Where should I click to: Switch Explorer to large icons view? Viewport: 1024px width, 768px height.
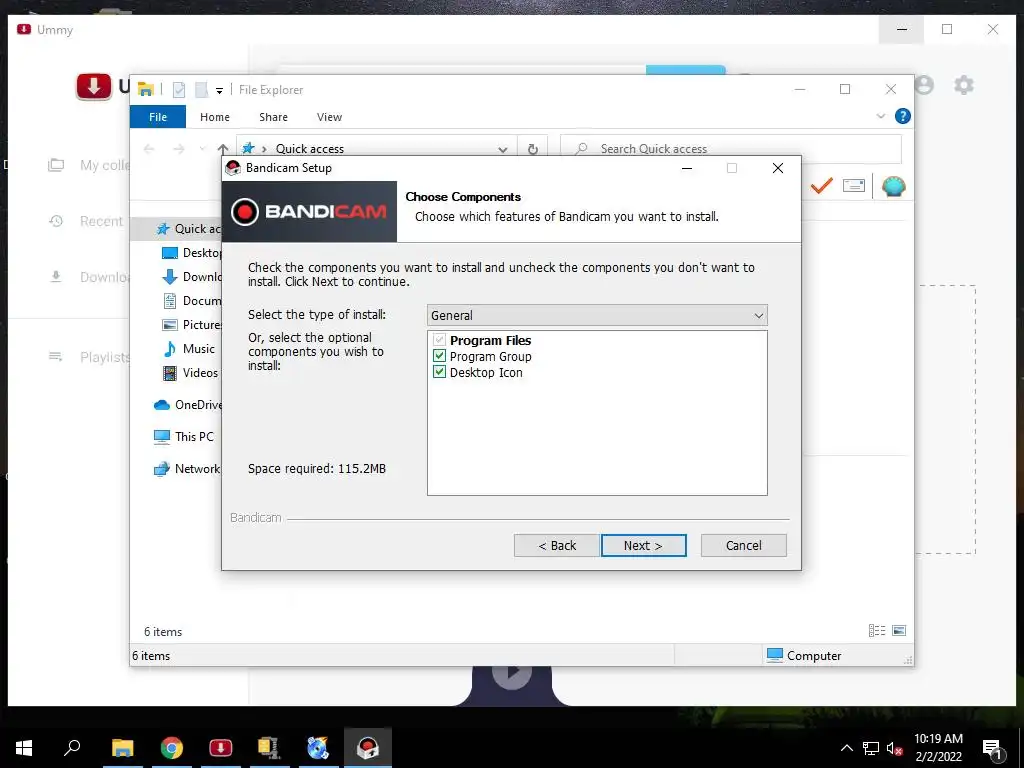click(x=899, y=630)
